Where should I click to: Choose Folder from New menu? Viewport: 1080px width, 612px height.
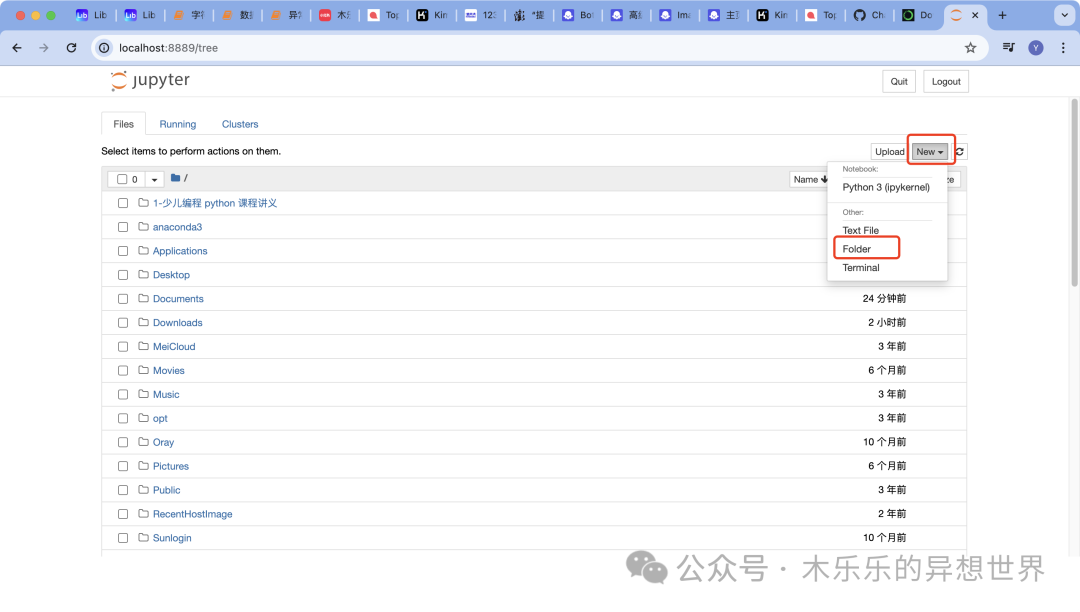coord(856,249)
